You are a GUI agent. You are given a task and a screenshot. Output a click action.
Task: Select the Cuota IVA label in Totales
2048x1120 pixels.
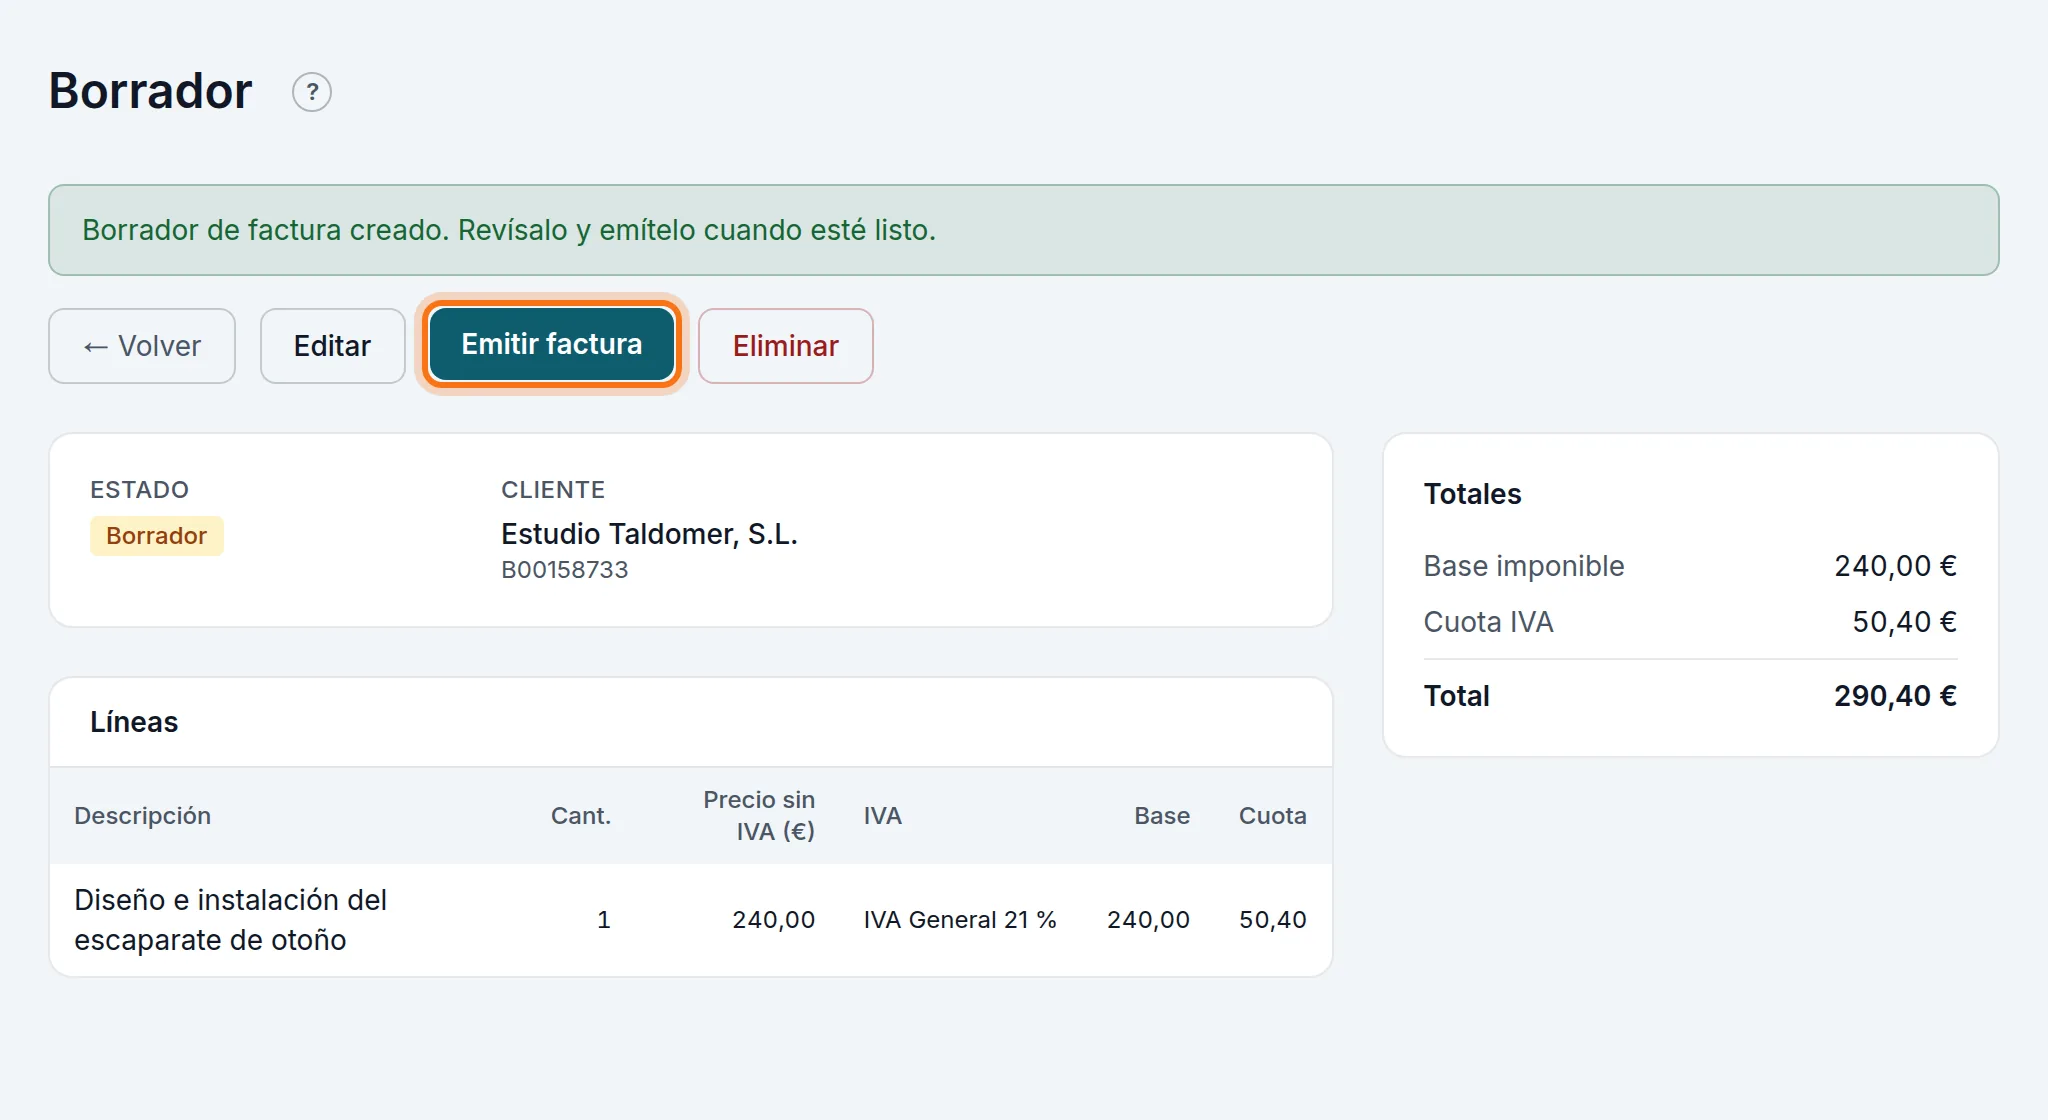1489,622
